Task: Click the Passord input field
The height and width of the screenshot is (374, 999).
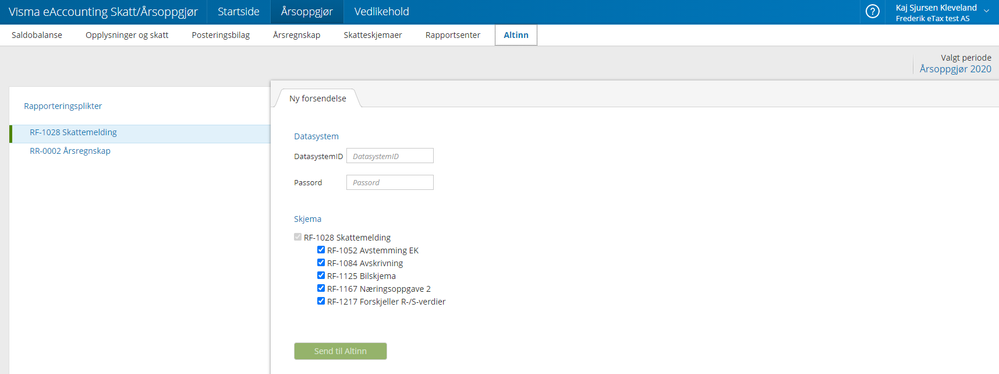Action: 390,182
